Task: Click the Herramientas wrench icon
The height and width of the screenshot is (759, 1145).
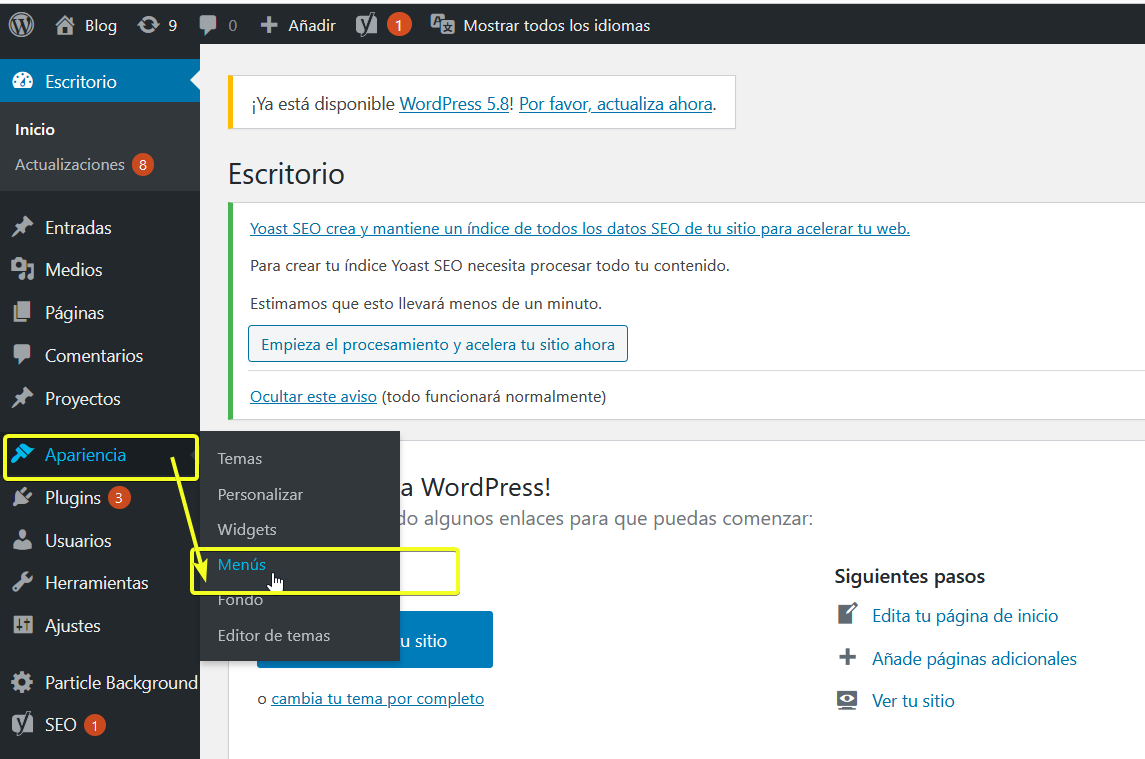Action: (23, 582)
